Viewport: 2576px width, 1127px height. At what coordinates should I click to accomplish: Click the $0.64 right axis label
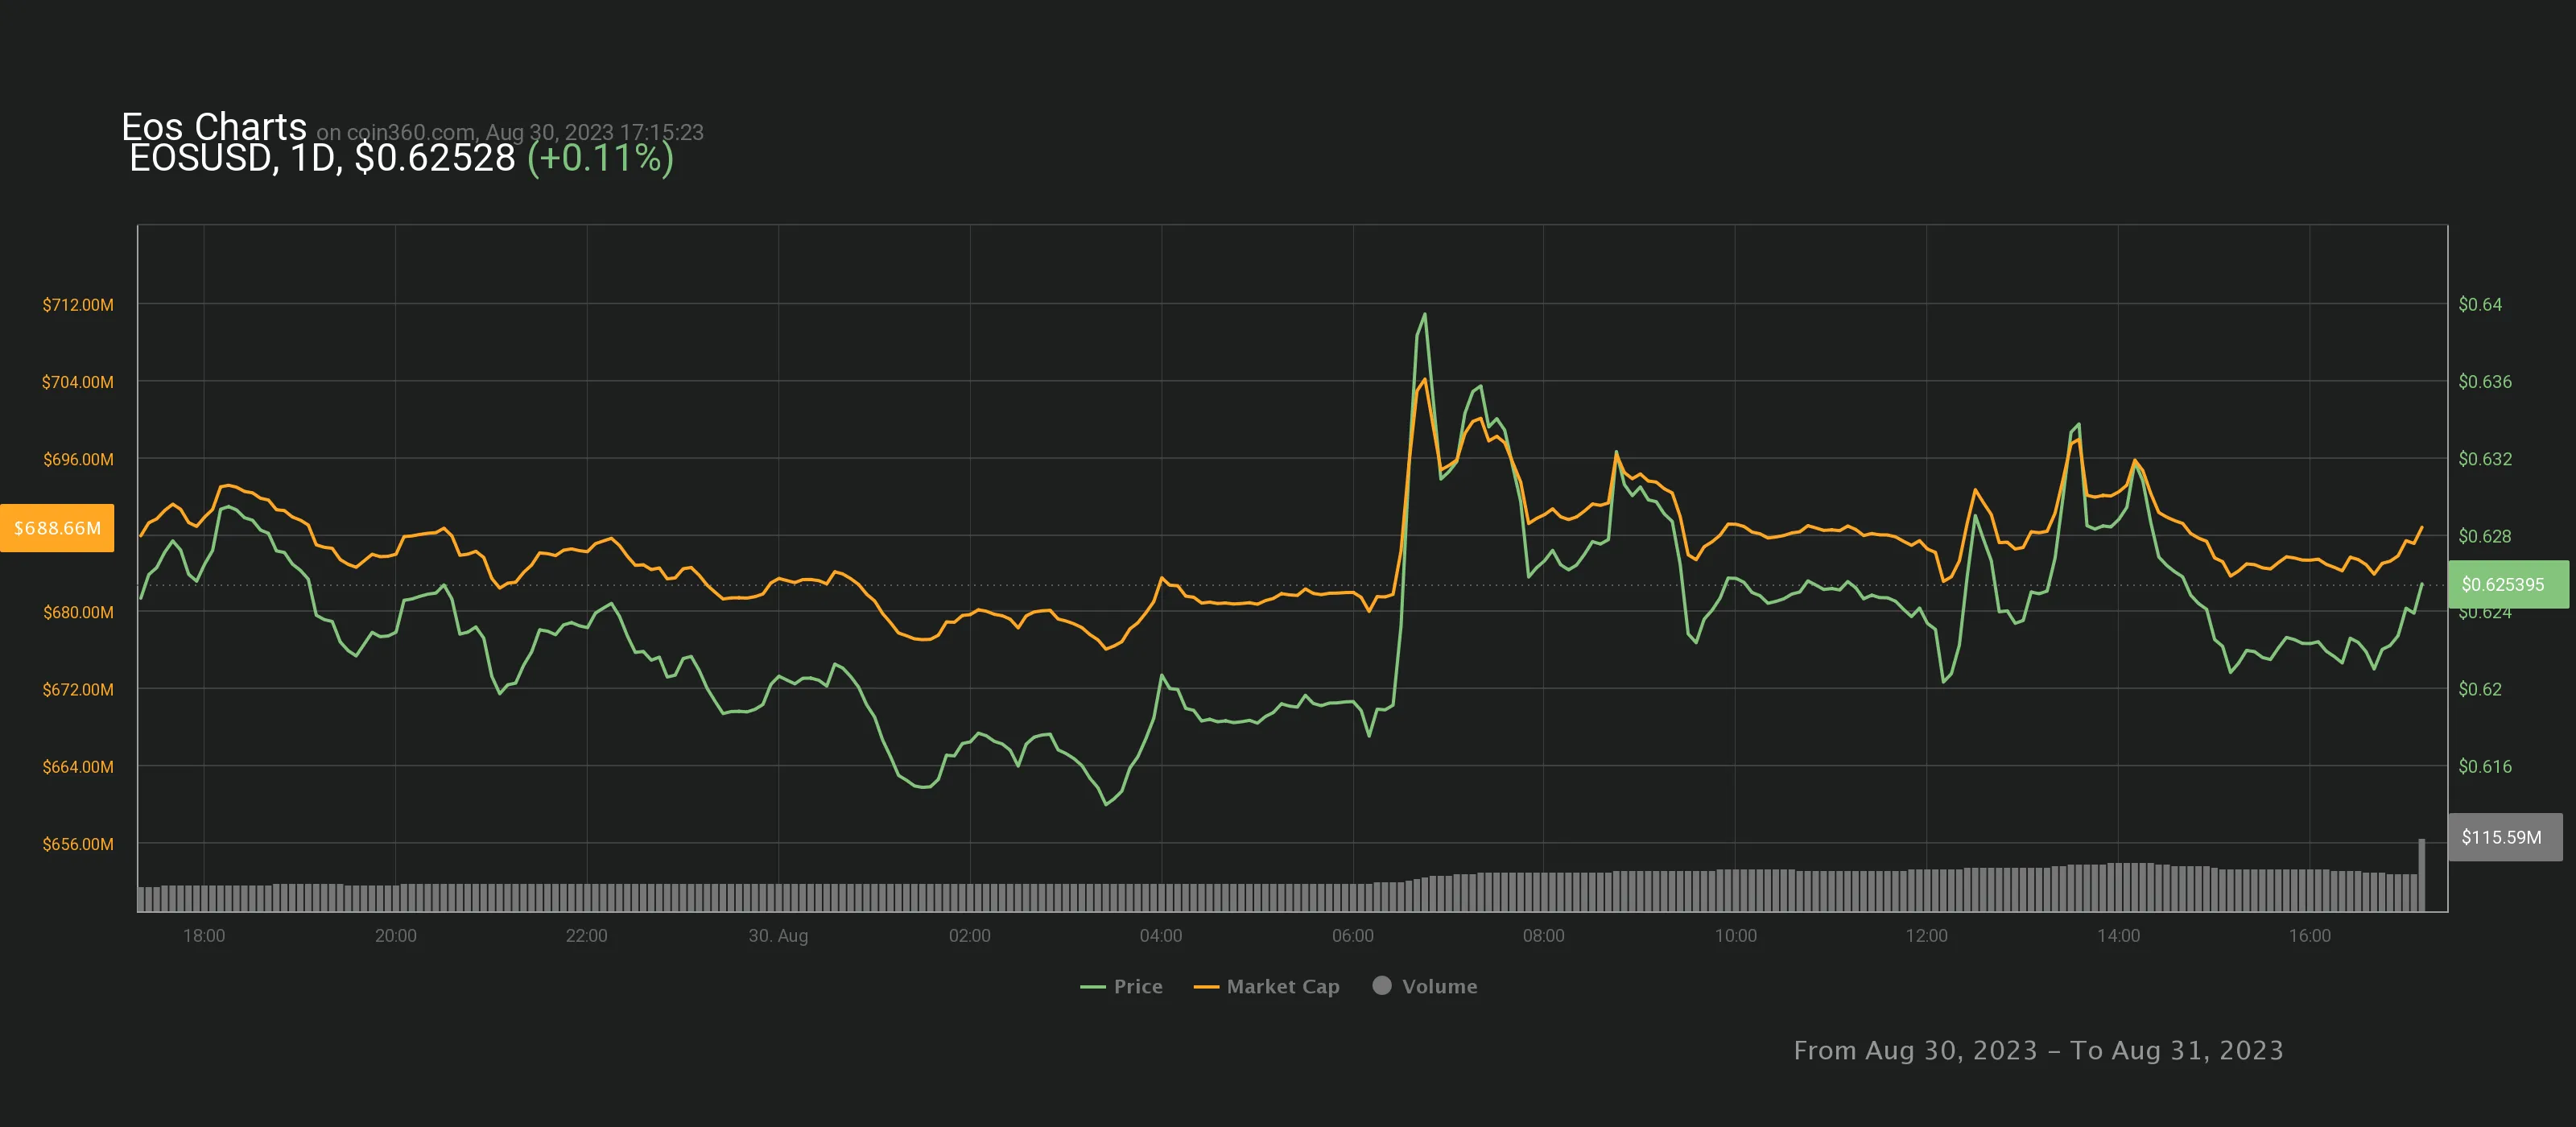point(2480,304)
